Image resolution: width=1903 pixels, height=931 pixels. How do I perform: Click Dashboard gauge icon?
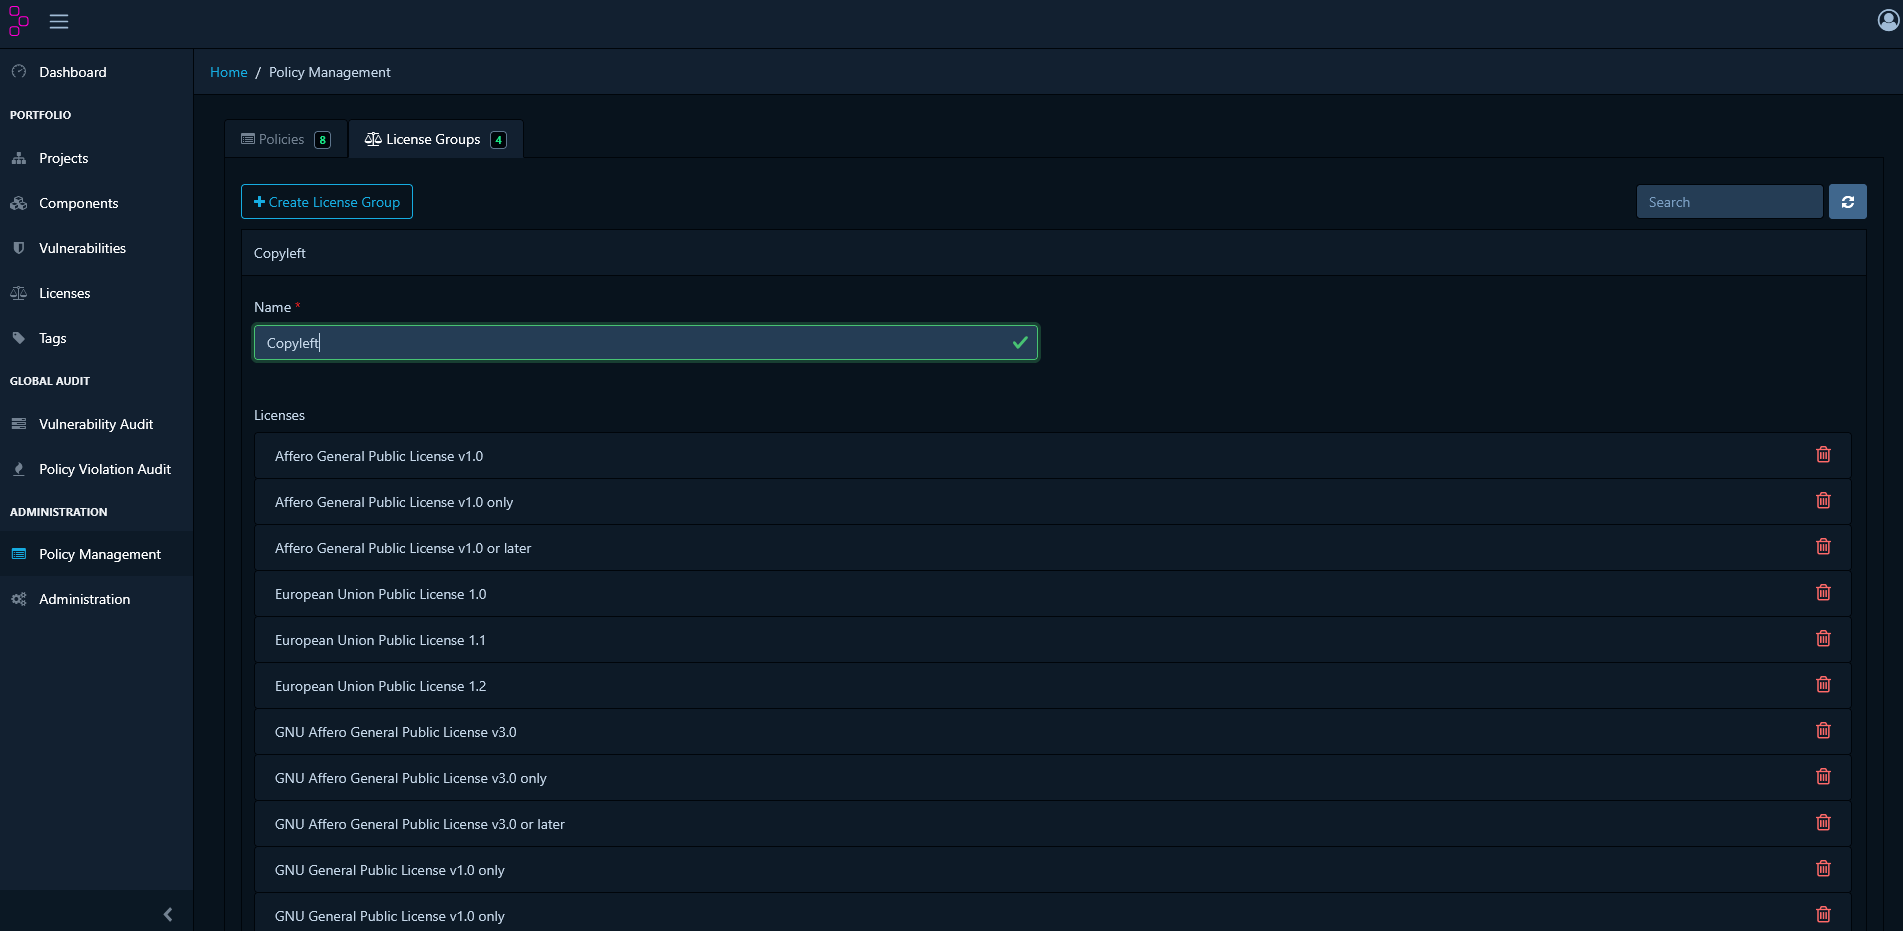pos(19,72)
